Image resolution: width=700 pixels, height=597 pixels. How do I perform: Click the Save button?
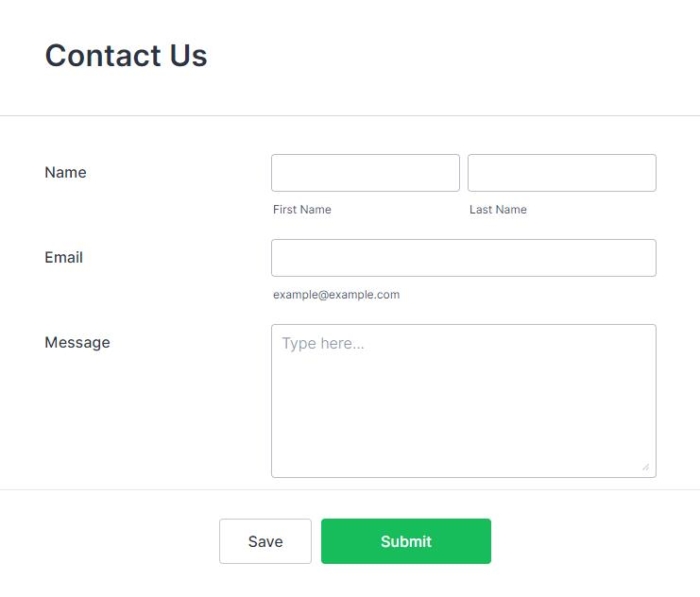(265, 541)
